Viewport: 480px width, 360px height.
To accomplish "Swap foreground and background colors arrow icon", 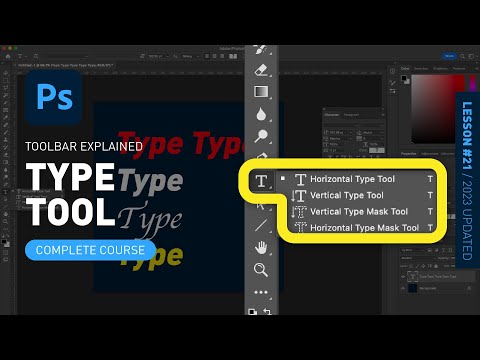I will click(x=267, y=311).
